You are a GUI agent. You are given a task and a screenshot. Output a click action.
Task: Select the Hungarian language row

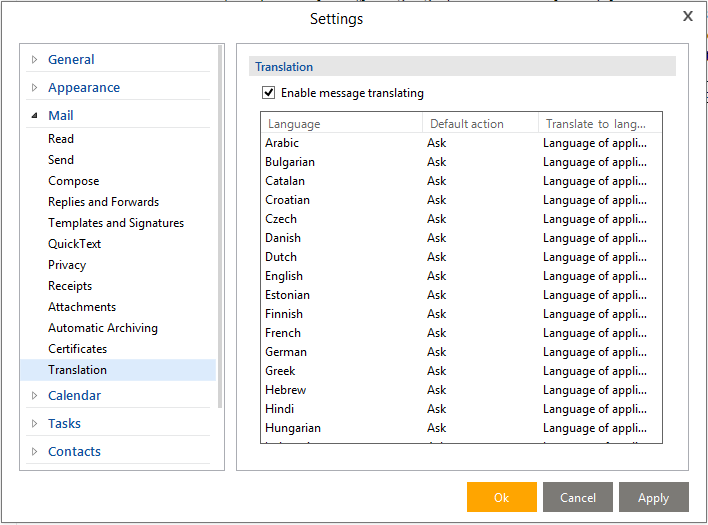point(461,427)
